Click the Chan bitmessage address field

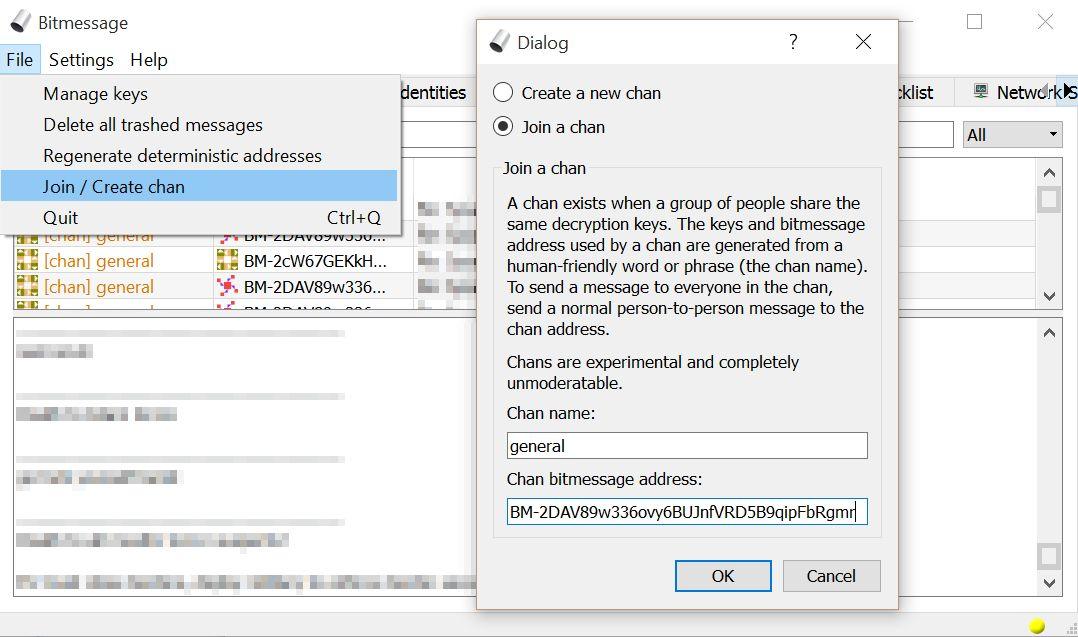tap(687, 512)
